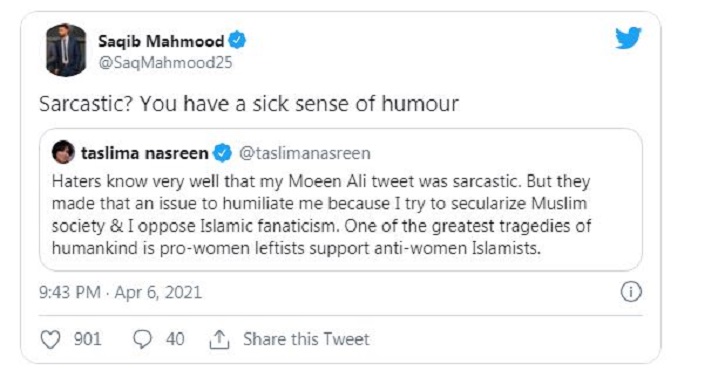Click Saqib Mahmood's verified badge
725x378 pixels.
point(237,41)
